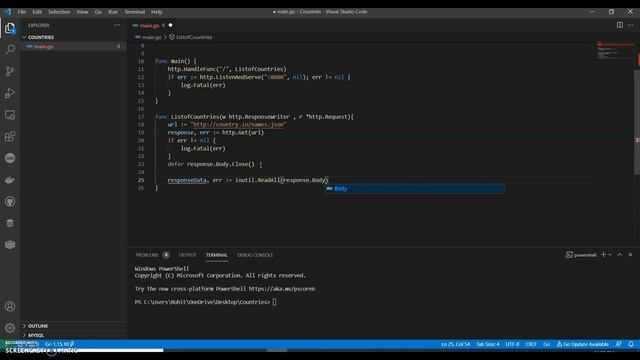
Task: Click CRLF line ending in status bar
Action: [x=531, y=344]
